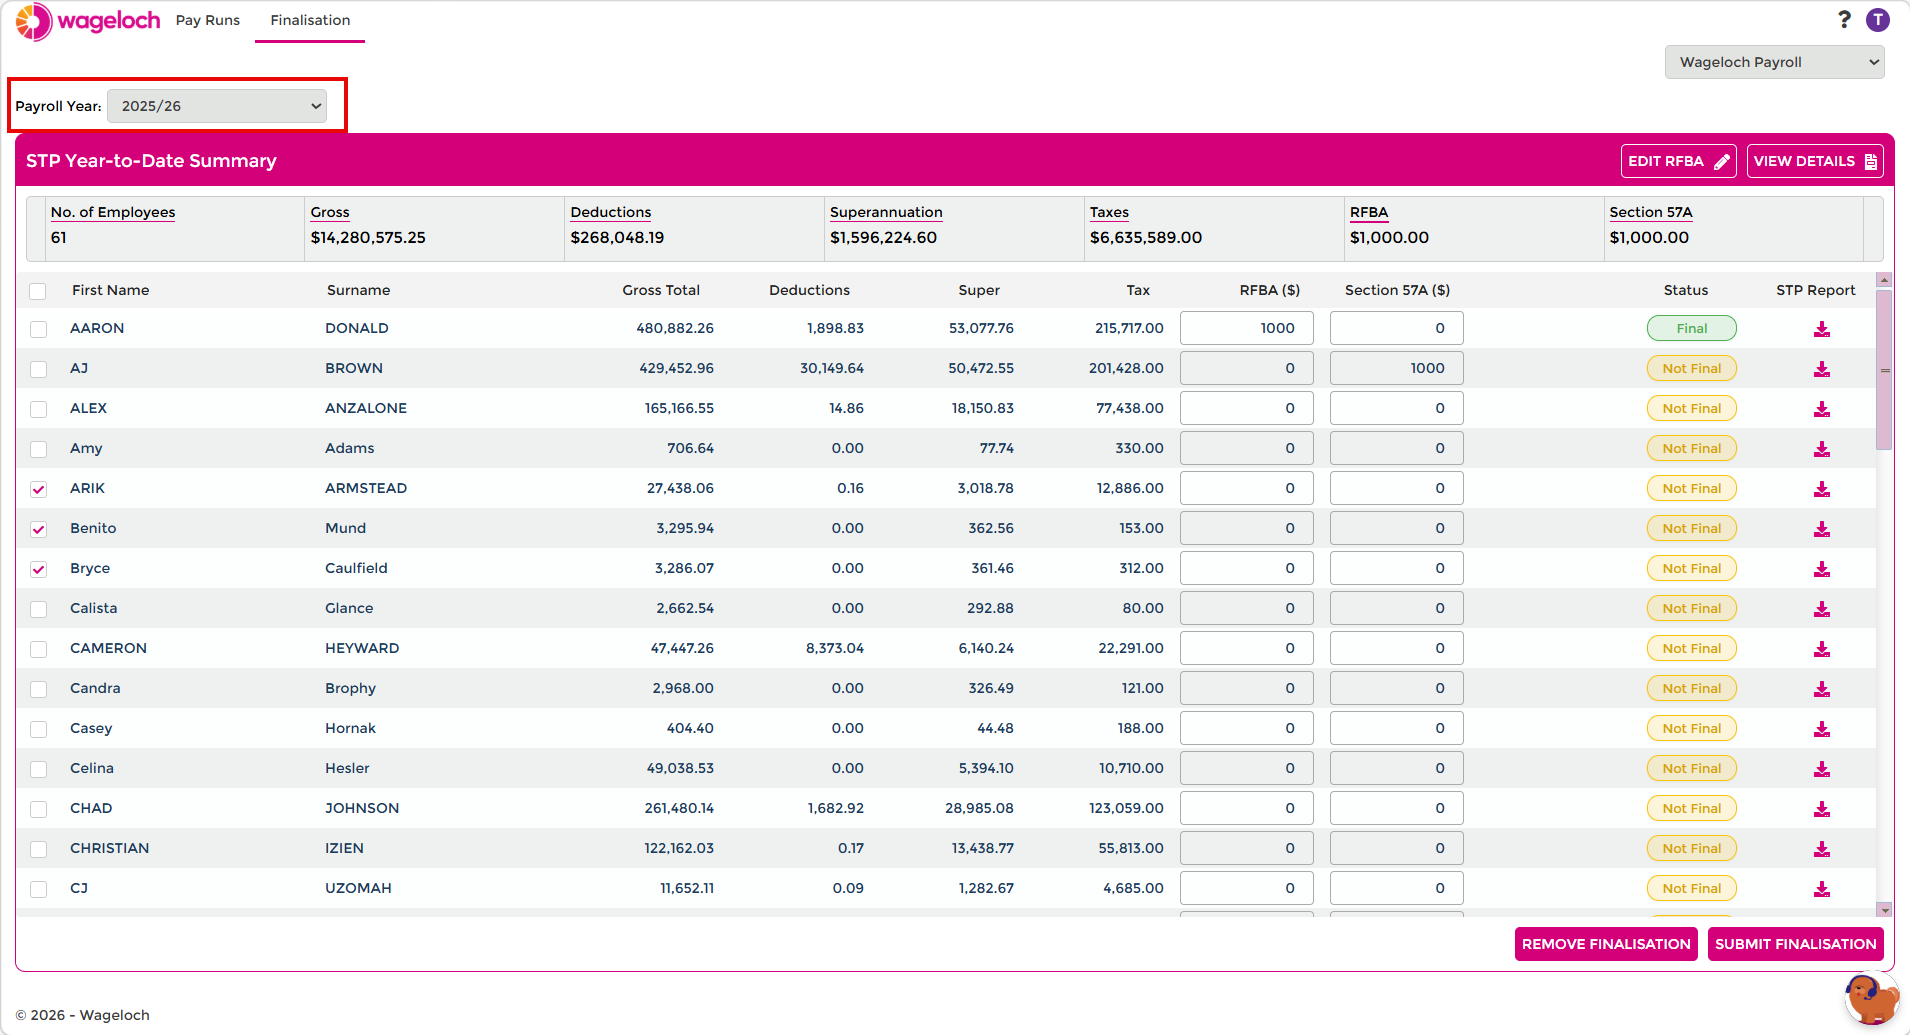1910x1035 pixels.
Task: Download STP report for CHRISTIAN IZIEN
Action: (1822, 849)
